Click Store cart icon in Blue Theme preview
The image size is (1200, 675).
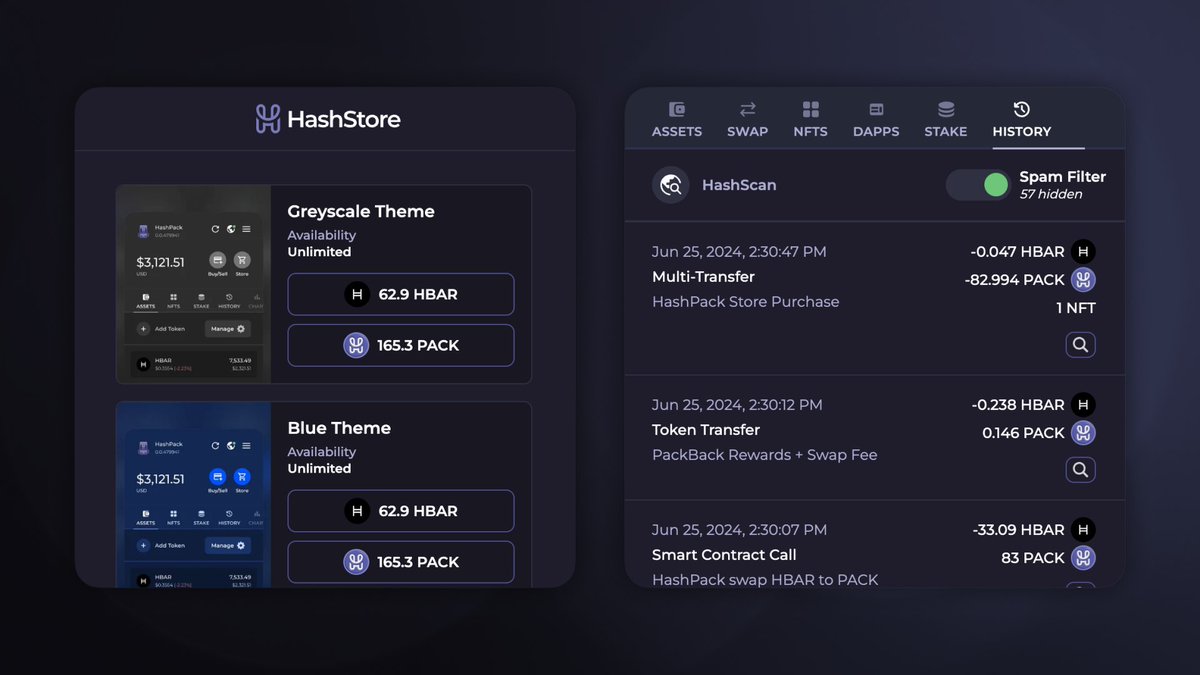(x=242, y=477)
